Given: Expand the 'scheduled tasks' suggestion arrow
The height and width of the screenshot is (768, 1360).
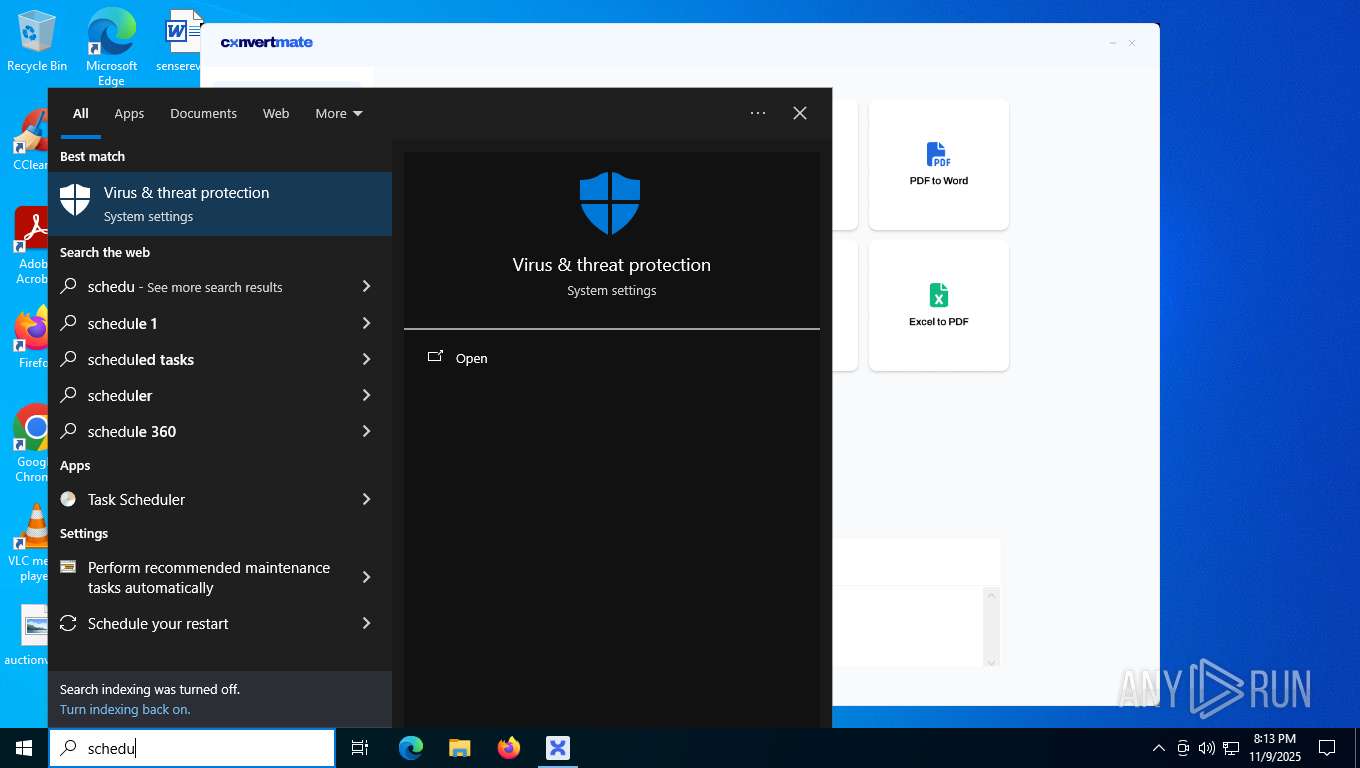Looking at the screenshot, I should (x=366, y=359).
